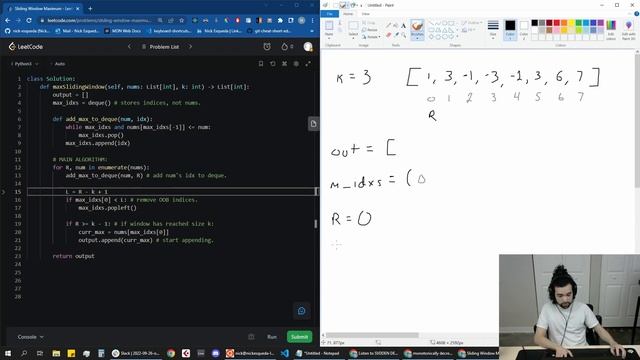Open the Rotate dropdown in Paint
Screen dimensions: 640x360
(x=371, y=37)
